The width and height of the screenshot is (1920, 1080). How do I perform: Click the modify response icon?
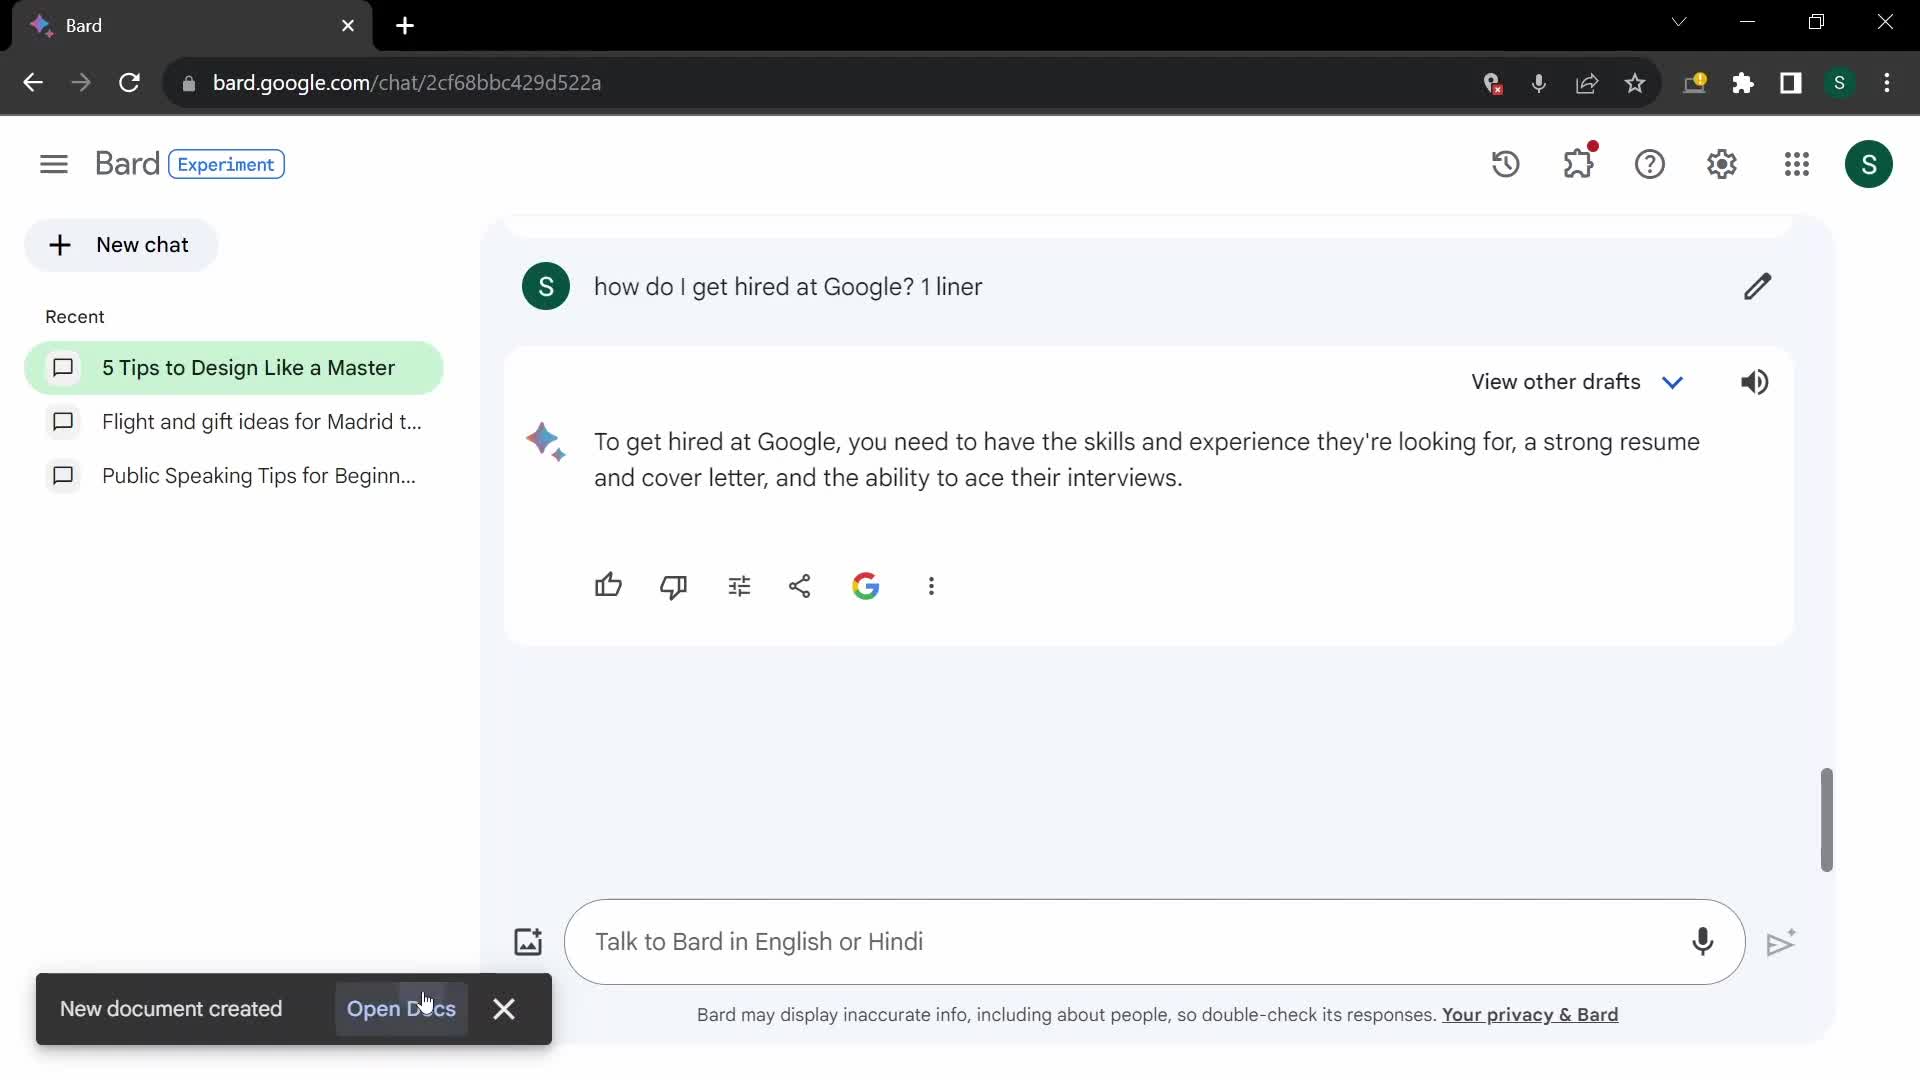coord(740,585)
